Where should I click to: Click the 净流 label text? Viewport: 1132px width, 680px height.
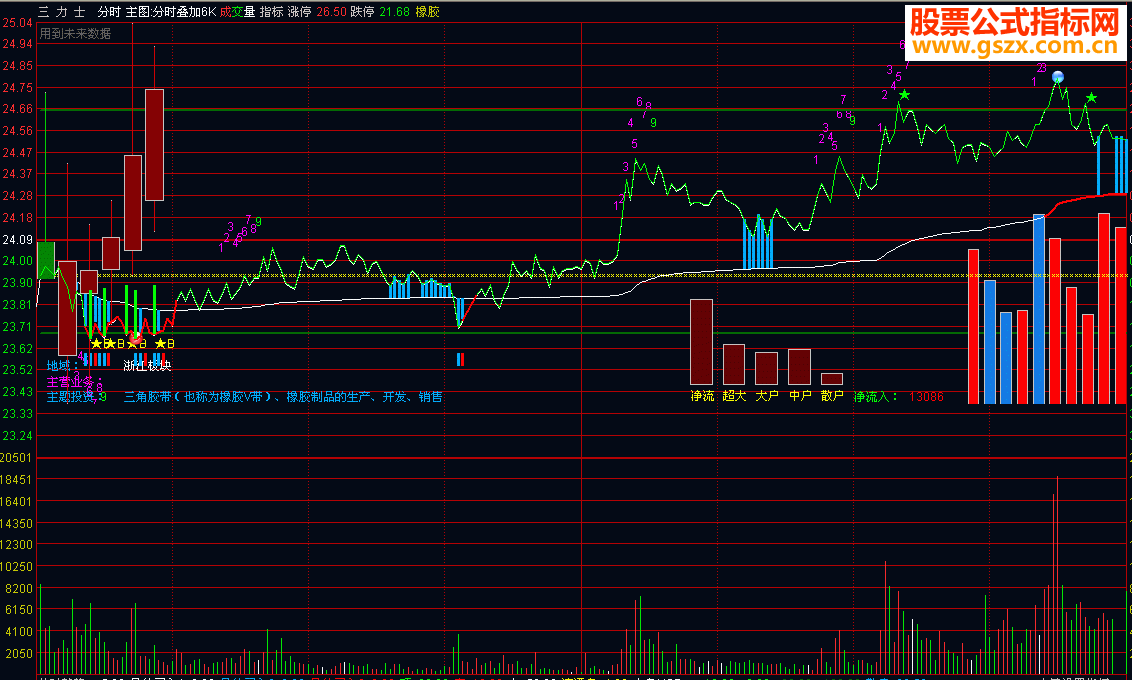(x=702, y=396)
